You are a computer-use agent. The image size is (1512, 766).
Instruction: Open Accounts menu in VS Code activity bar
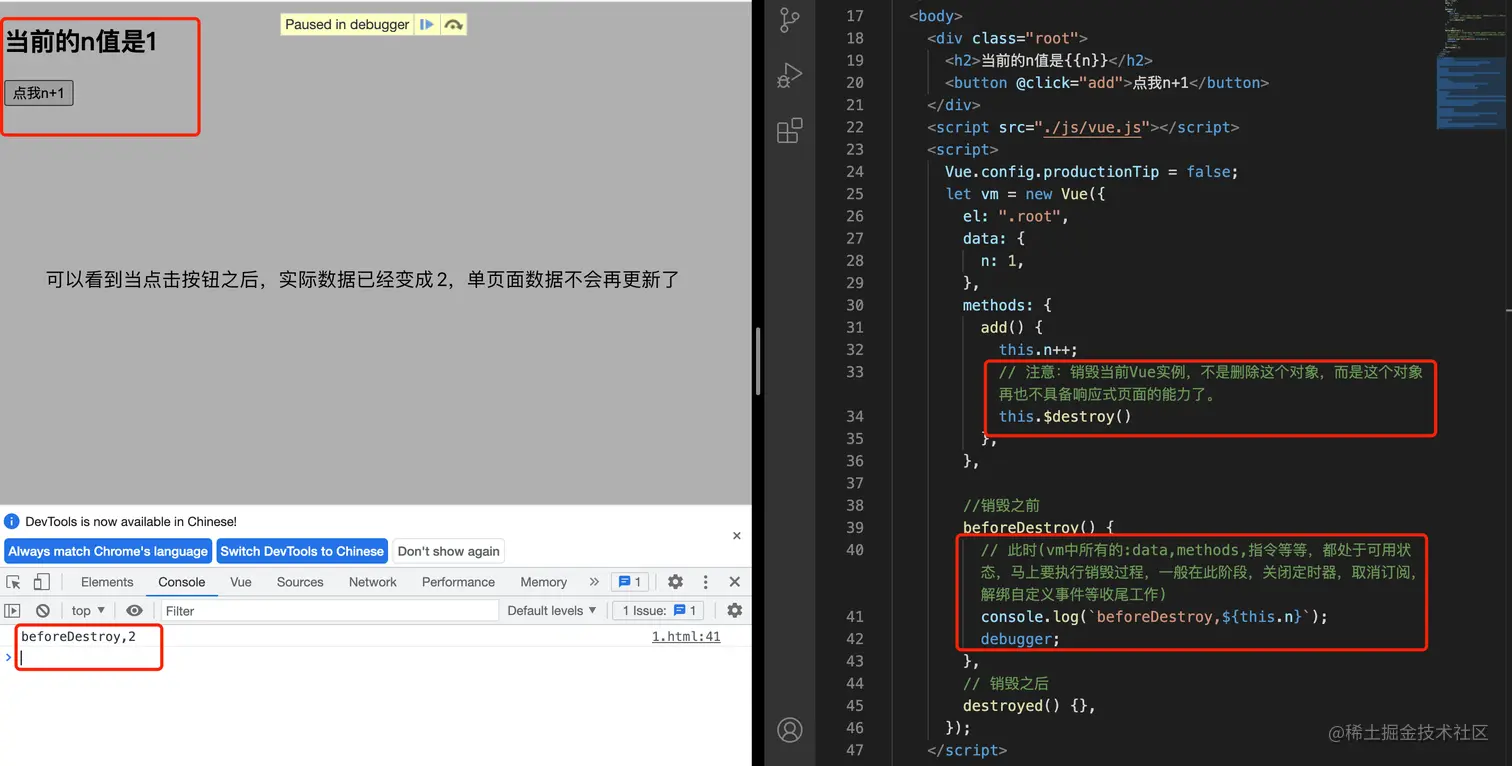pyautogui.click(x=790, y=730)
